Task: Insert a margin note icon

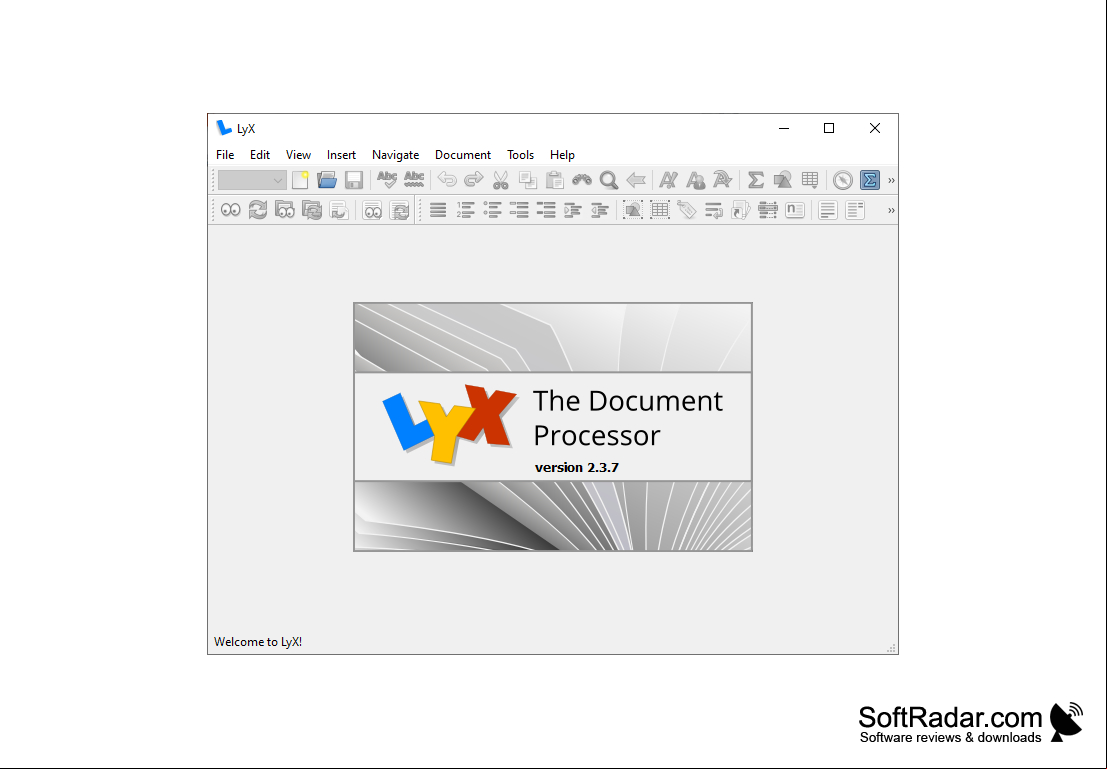Action: coord(855,210)
